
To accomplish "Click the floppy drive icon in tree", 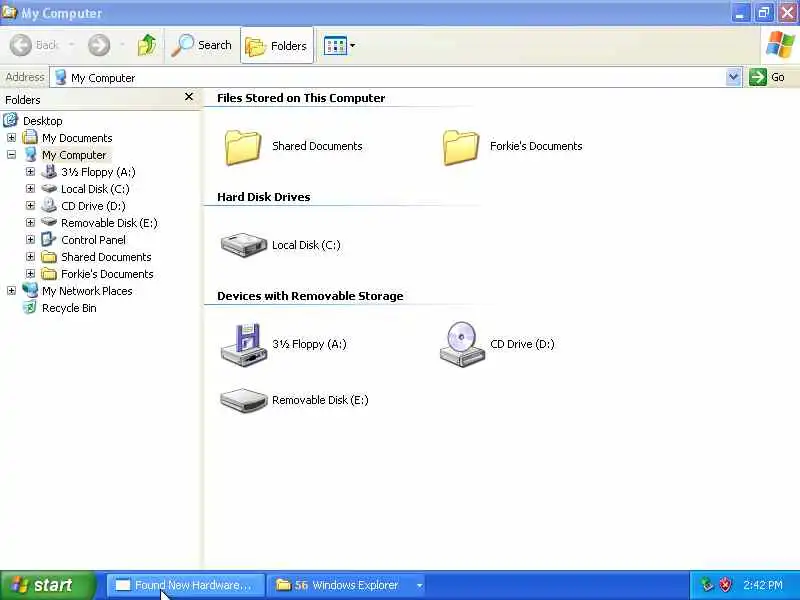I will coord(49,171).
